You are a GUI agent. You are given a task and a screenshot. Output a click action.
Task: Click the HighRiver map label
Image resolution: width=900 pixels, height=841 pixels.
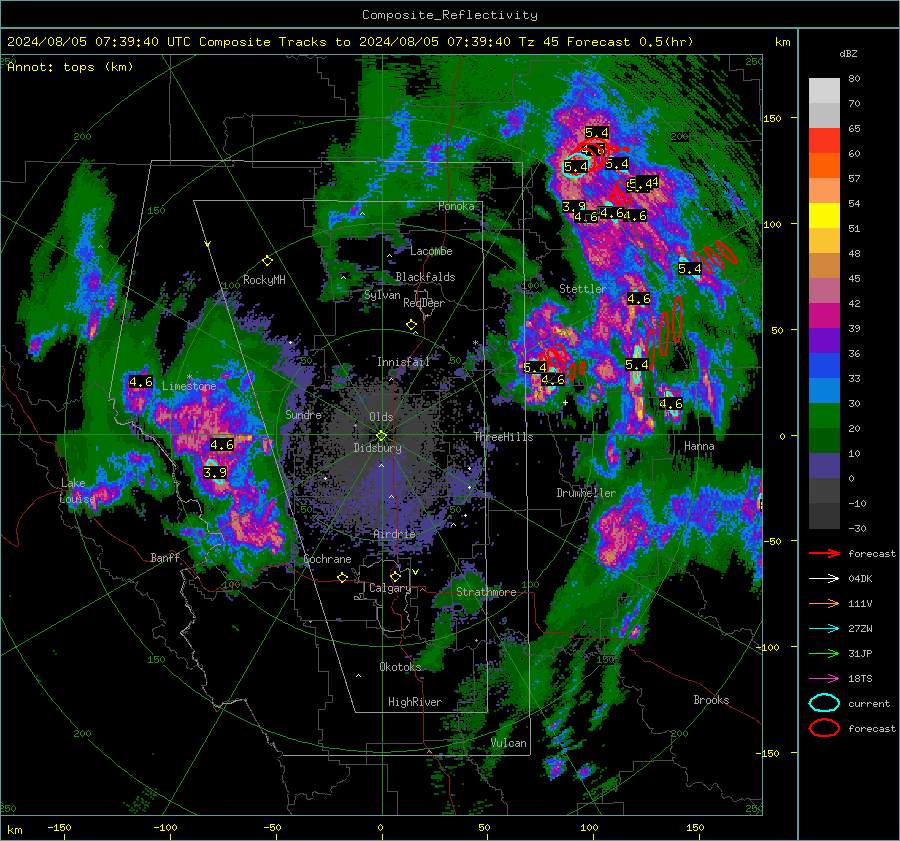(415, 702)
